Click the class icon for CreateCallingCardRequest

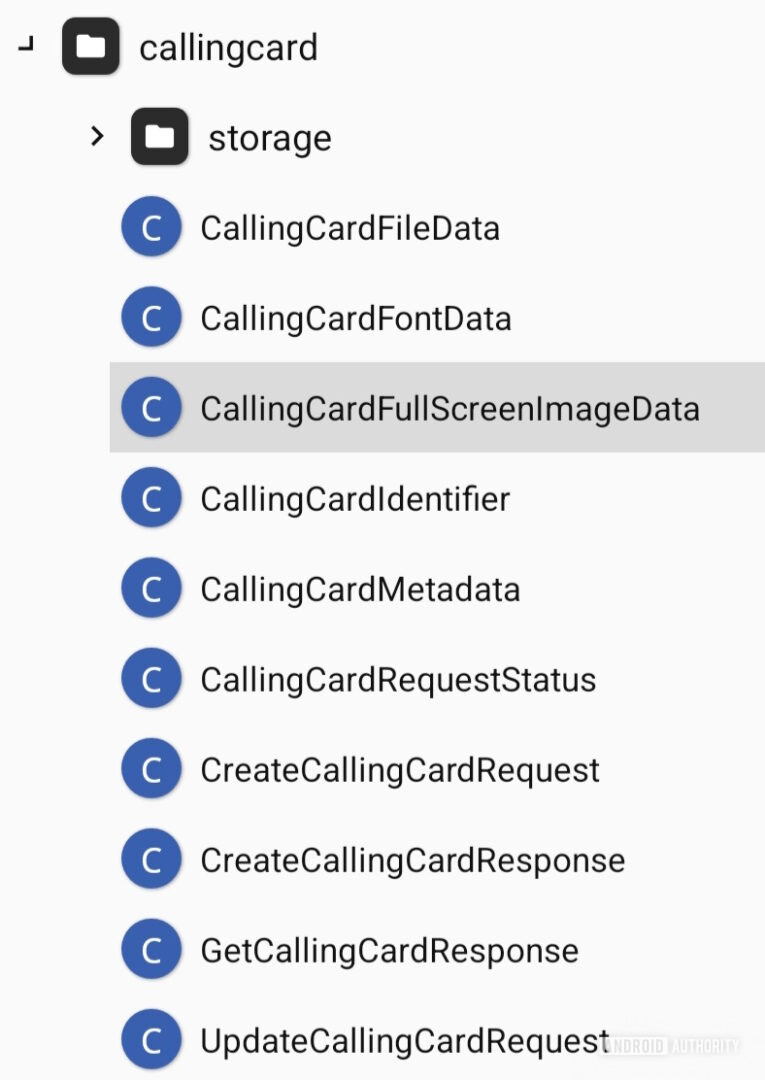[x=151, y=768]
